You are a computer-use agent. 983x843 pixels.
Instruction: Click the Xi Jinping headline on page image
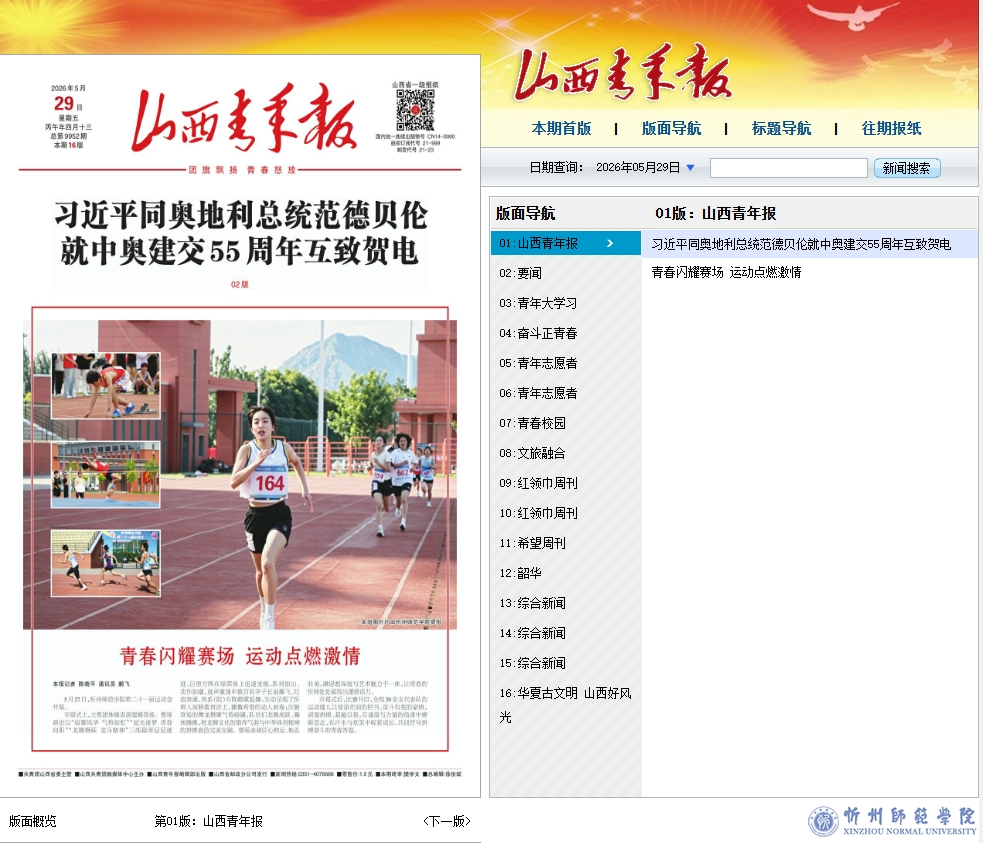point(241,233)
